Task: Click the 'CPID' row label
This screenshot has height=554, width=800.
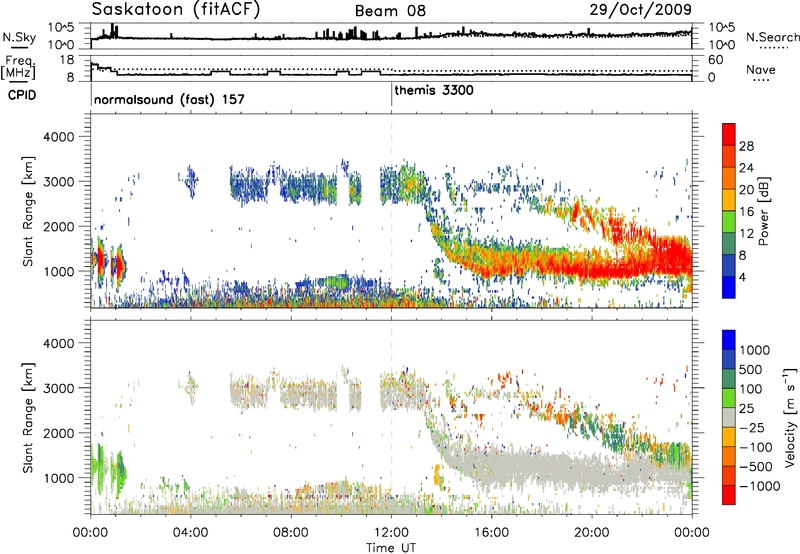Action: 22,95
